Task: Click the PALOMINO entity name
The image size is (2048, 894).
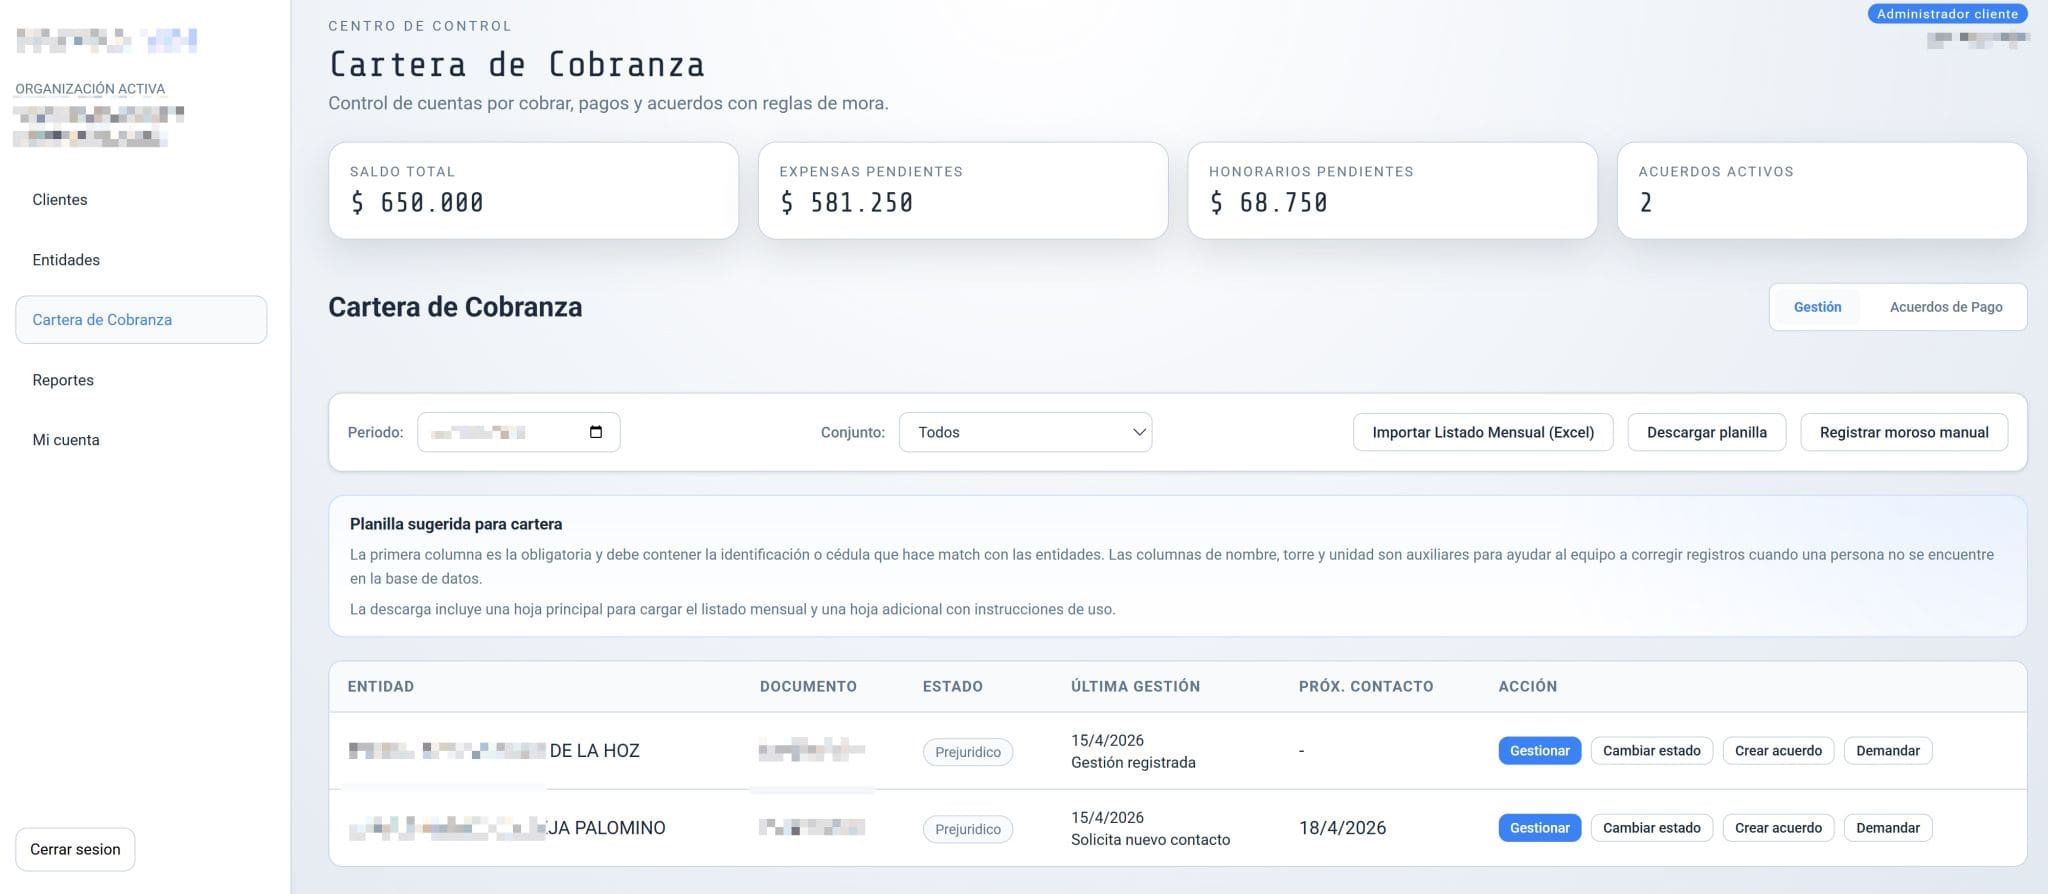Action: (x=507, y=828)
